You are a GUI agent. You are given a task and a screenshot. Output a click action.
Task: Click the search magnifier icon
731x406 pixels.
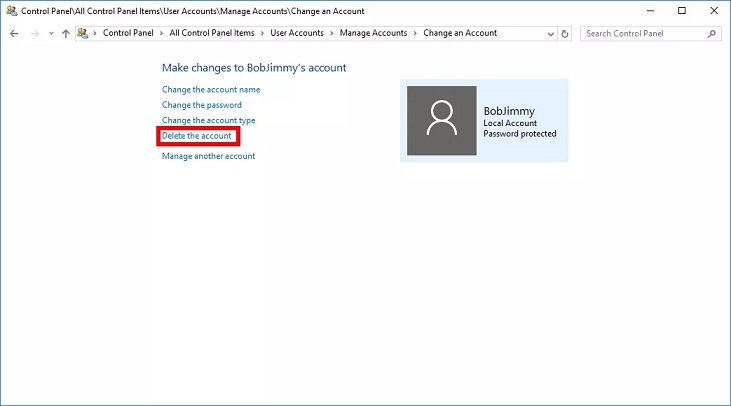pos(712,33)
